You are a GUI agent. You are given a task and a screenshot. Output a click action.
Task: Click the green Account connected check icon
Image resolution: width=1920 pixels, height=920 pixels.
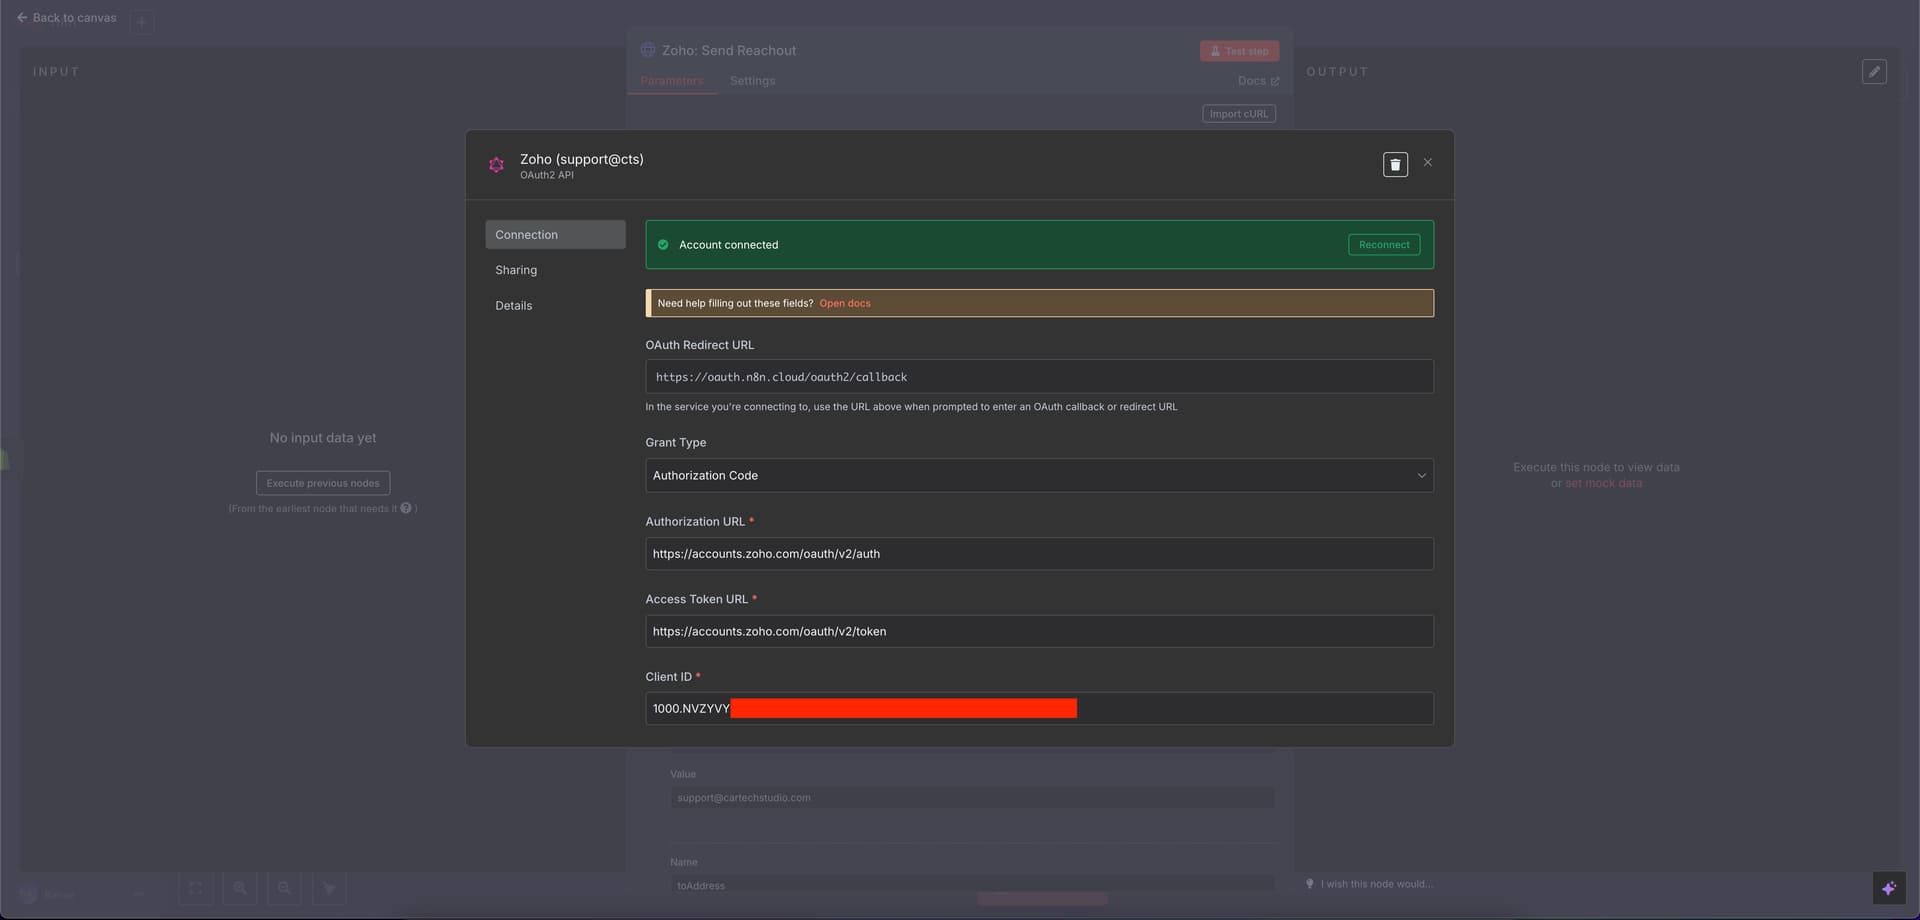(663, 245)
